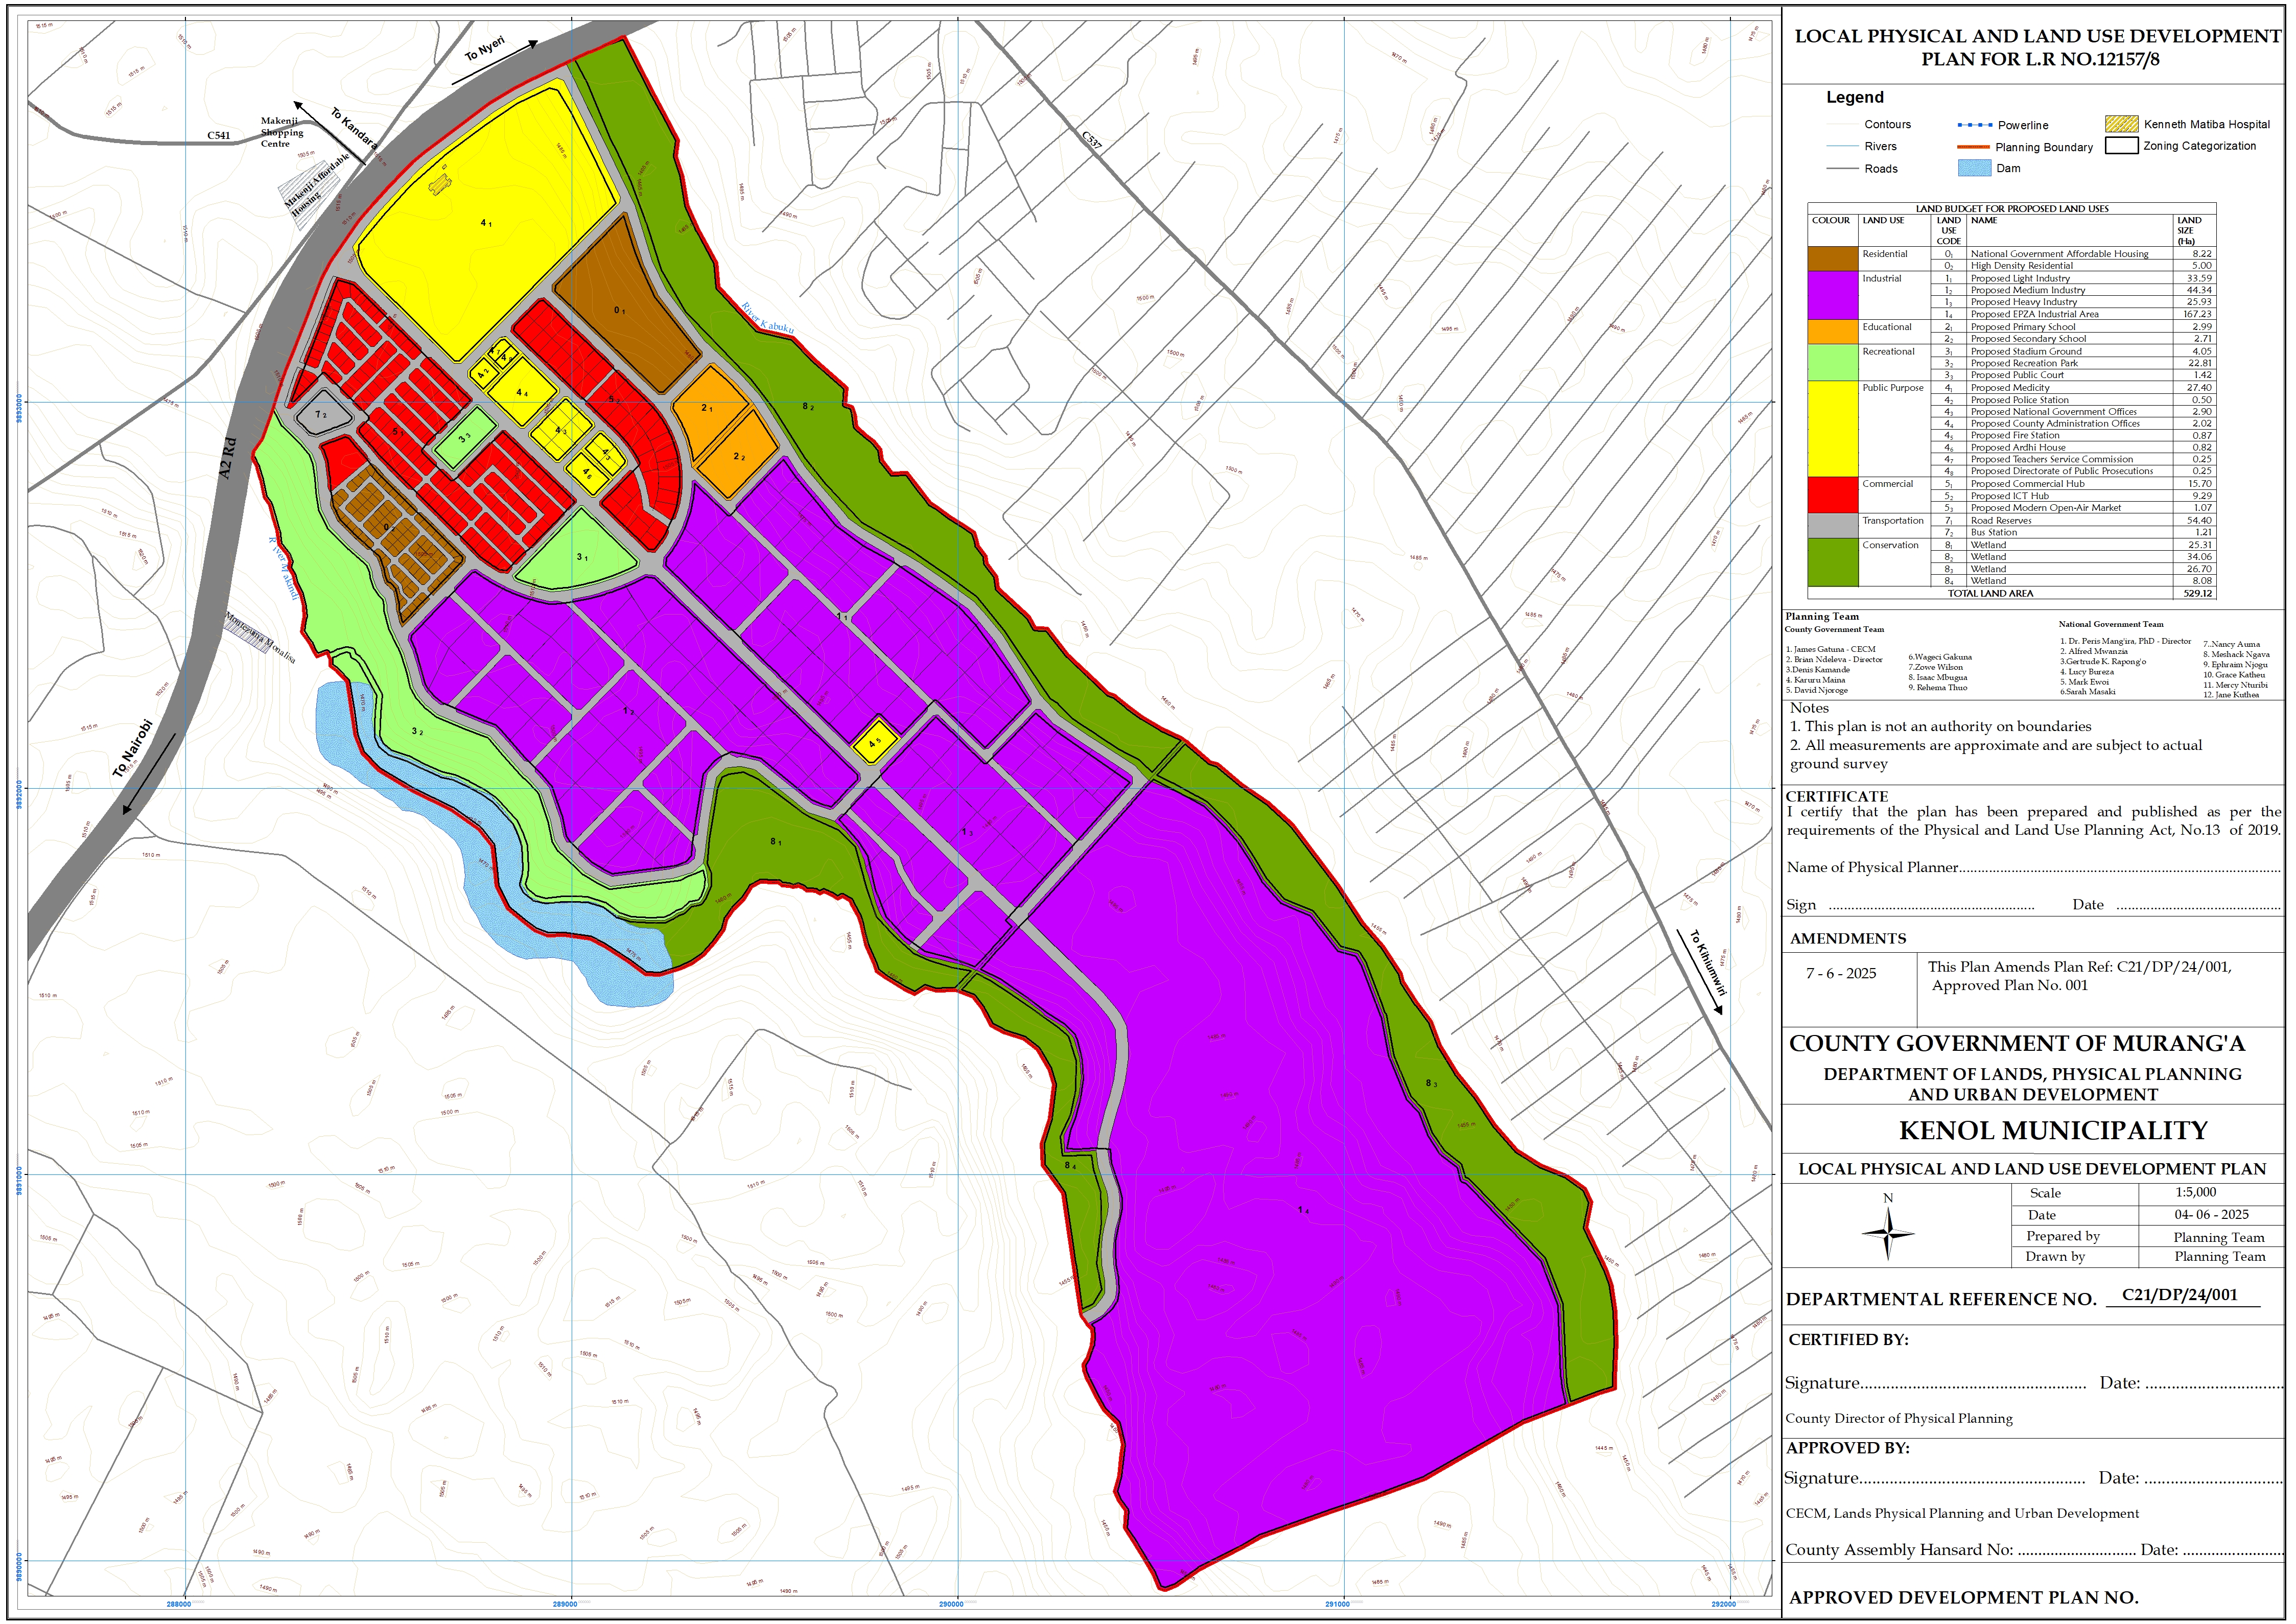Click the north arrow compass symbol
The width and height of the screenshot is (2296, 1624).
[1887, 1233]
